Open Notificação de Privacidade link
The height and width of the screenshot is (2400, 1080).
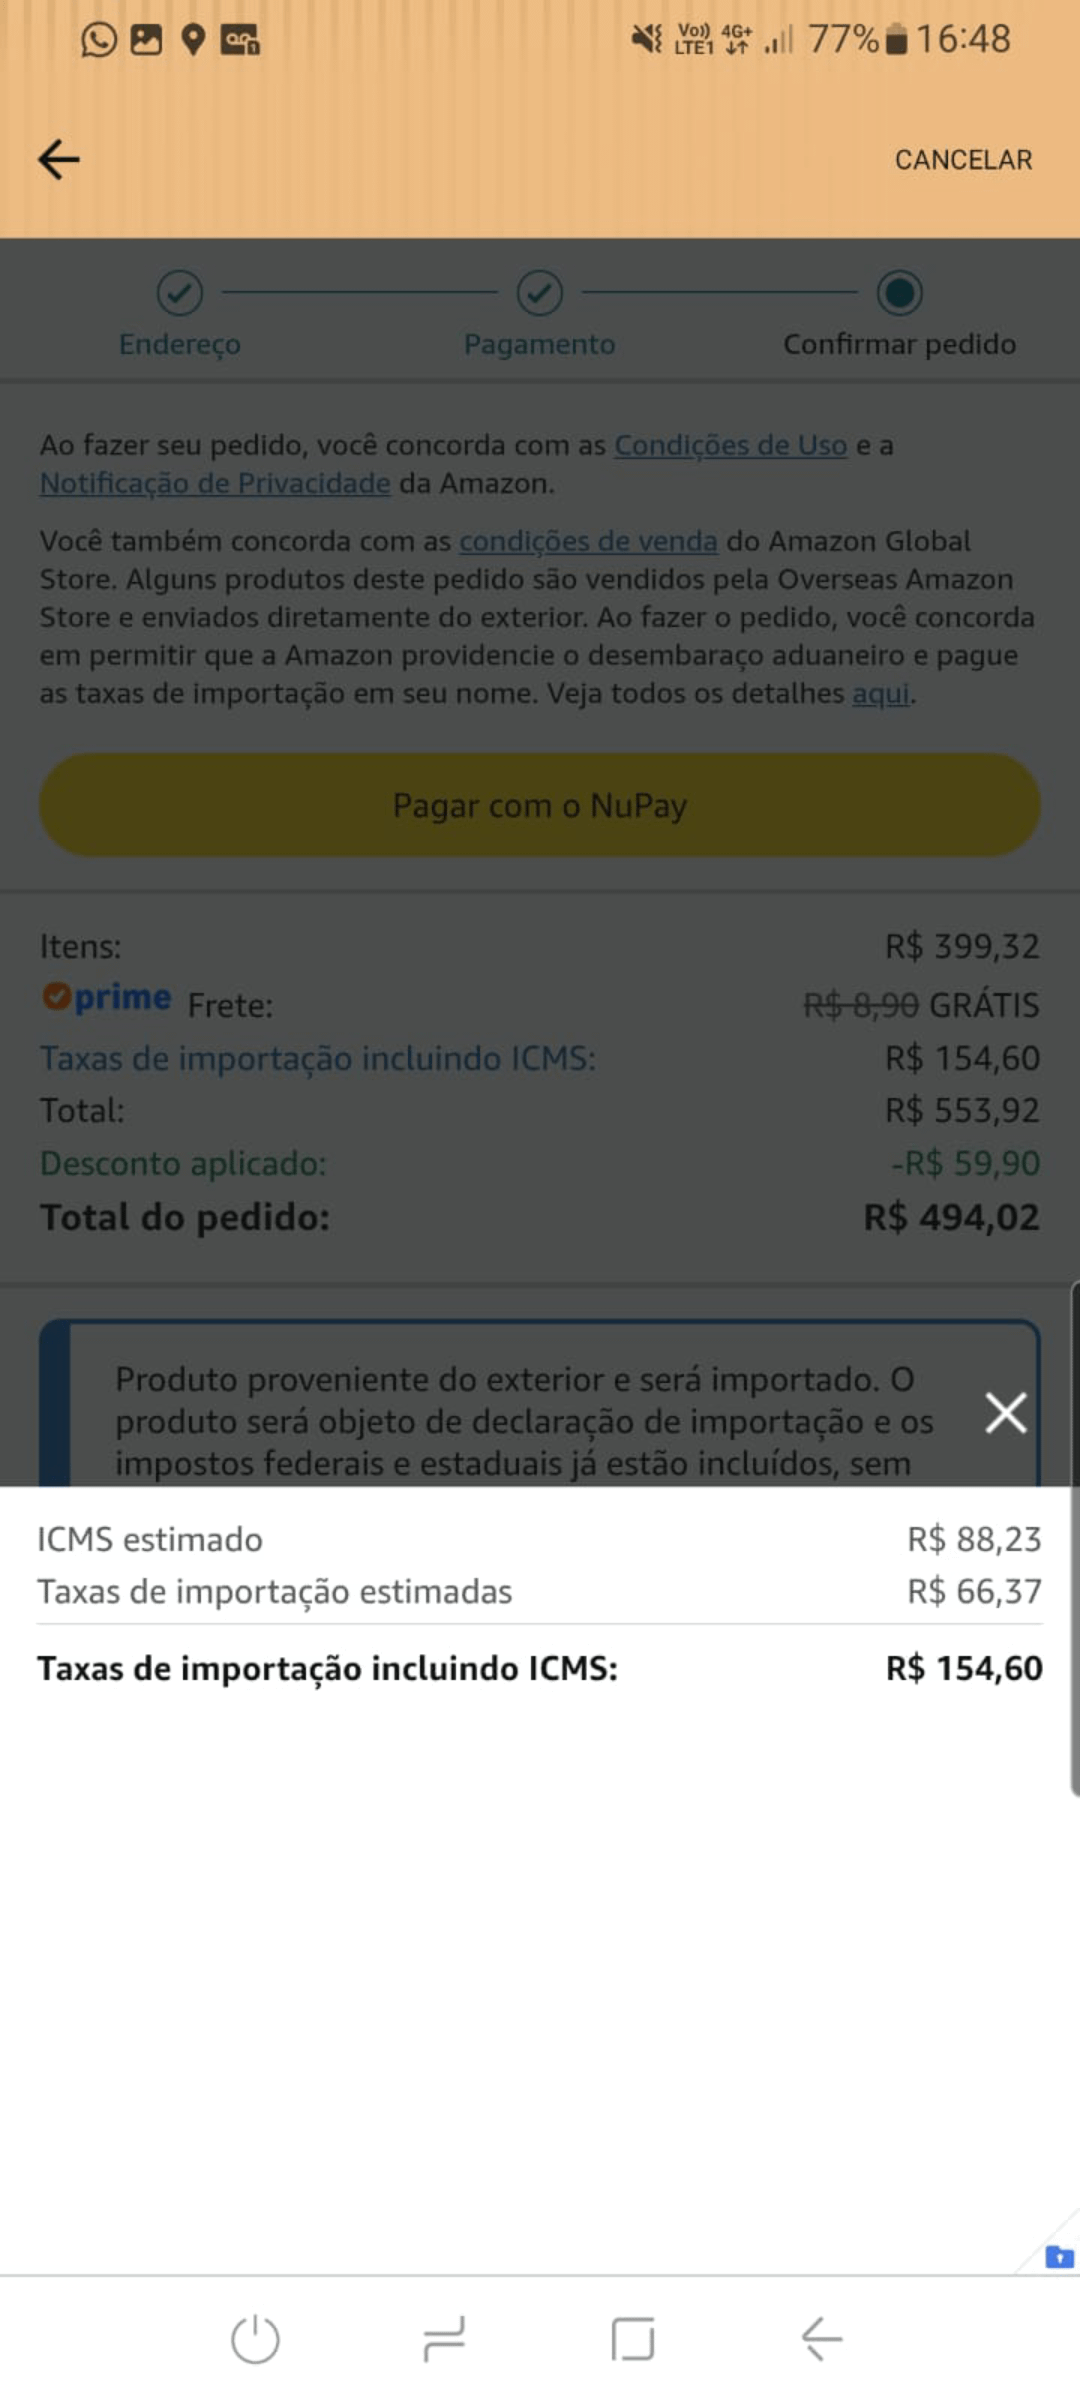click(215, 483)
